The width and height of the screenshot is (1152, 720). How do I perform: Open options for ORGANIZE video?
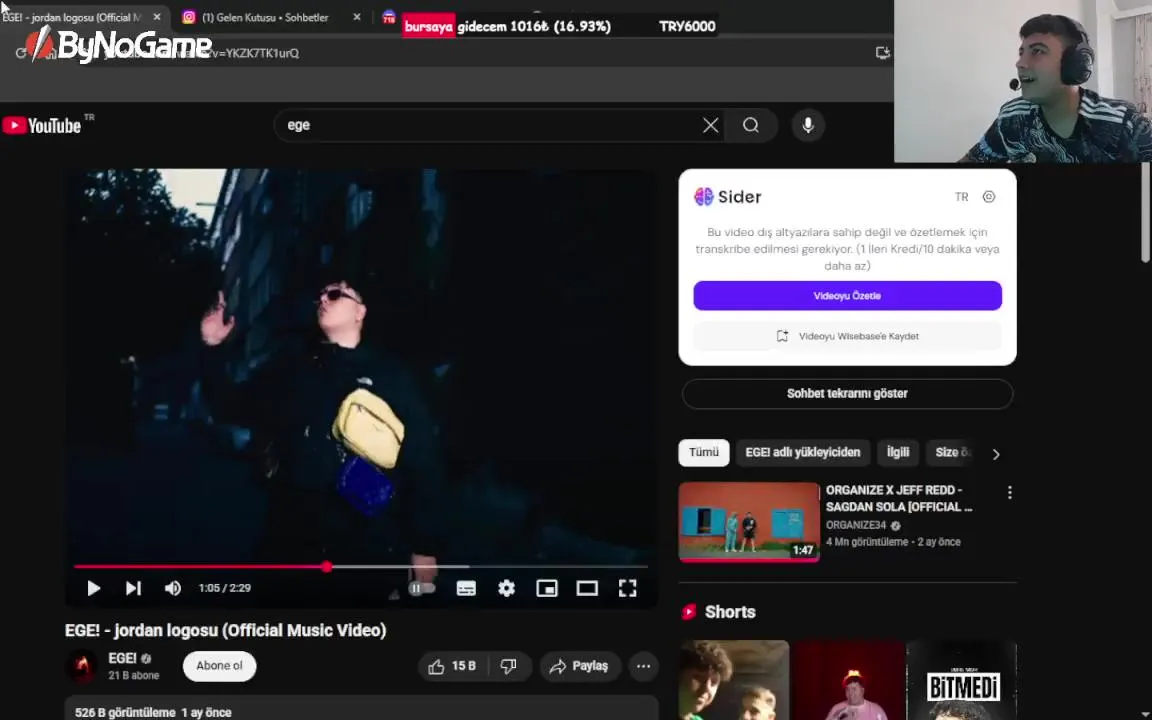(x=1009, y=493)
